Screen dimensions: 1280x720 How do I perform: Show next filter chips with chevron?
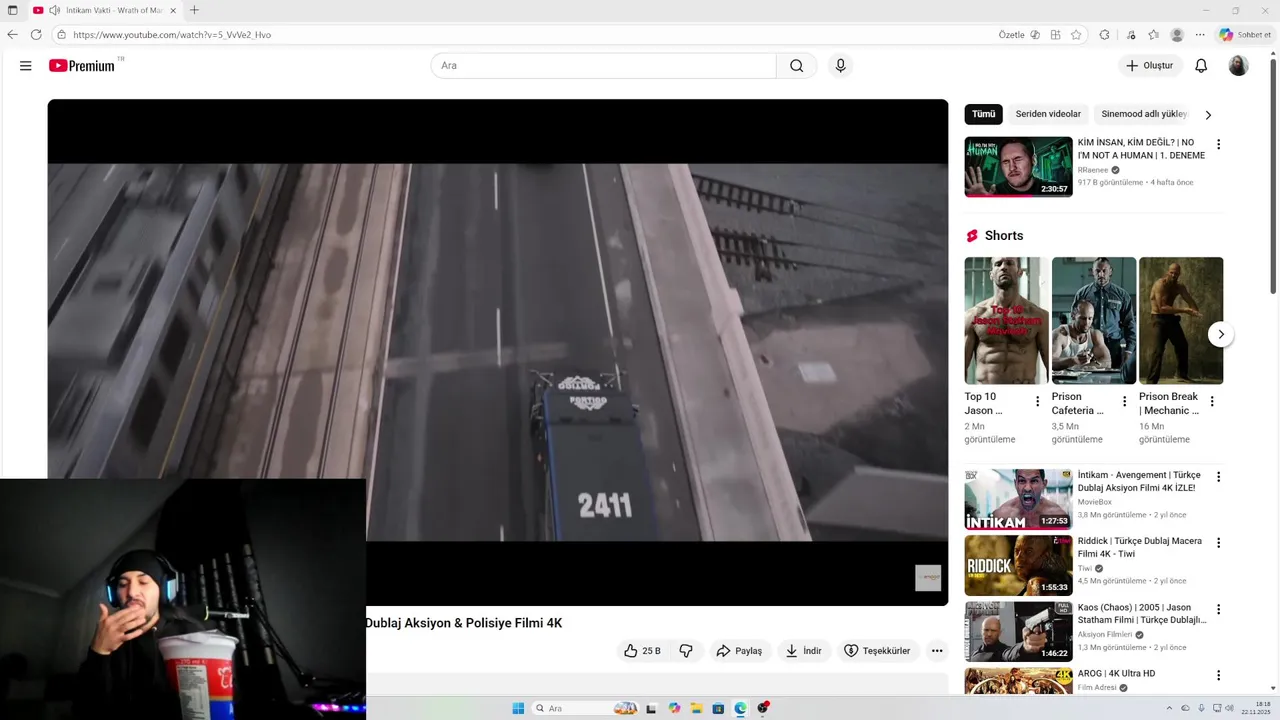tap(1208, 114)
